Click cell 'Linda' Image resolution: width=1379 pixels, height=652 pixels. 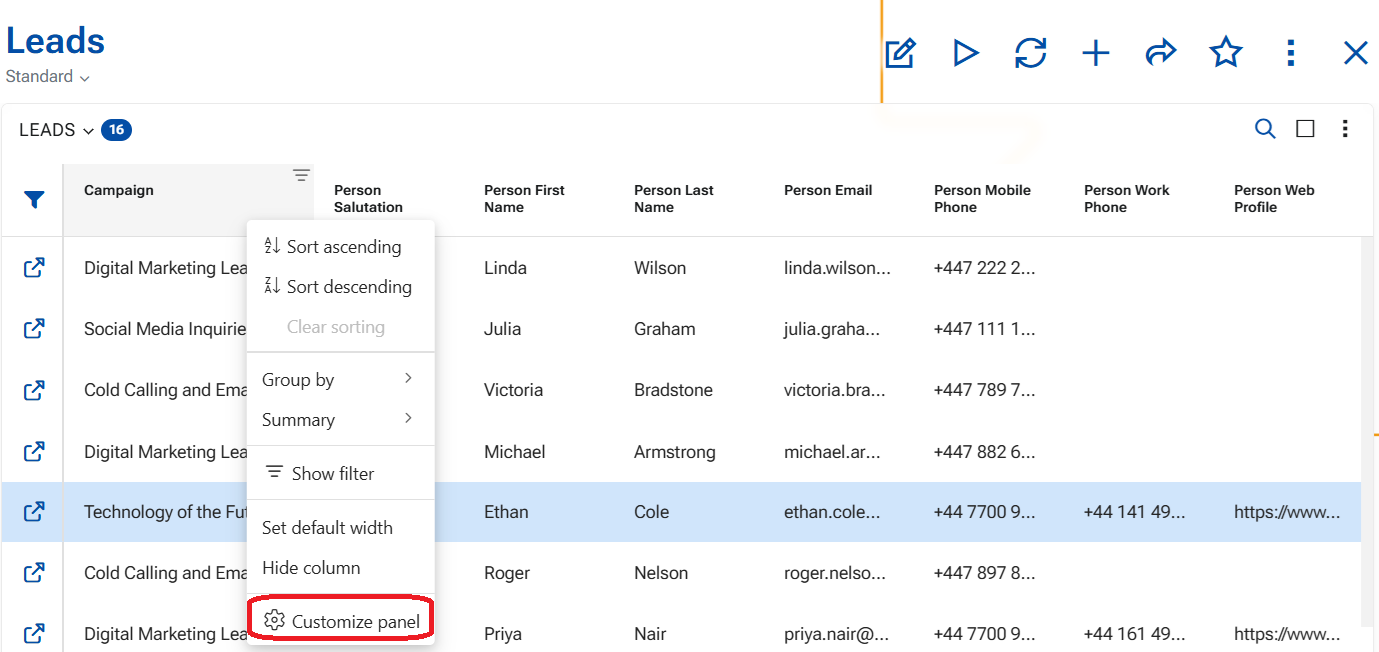[505, 268]
